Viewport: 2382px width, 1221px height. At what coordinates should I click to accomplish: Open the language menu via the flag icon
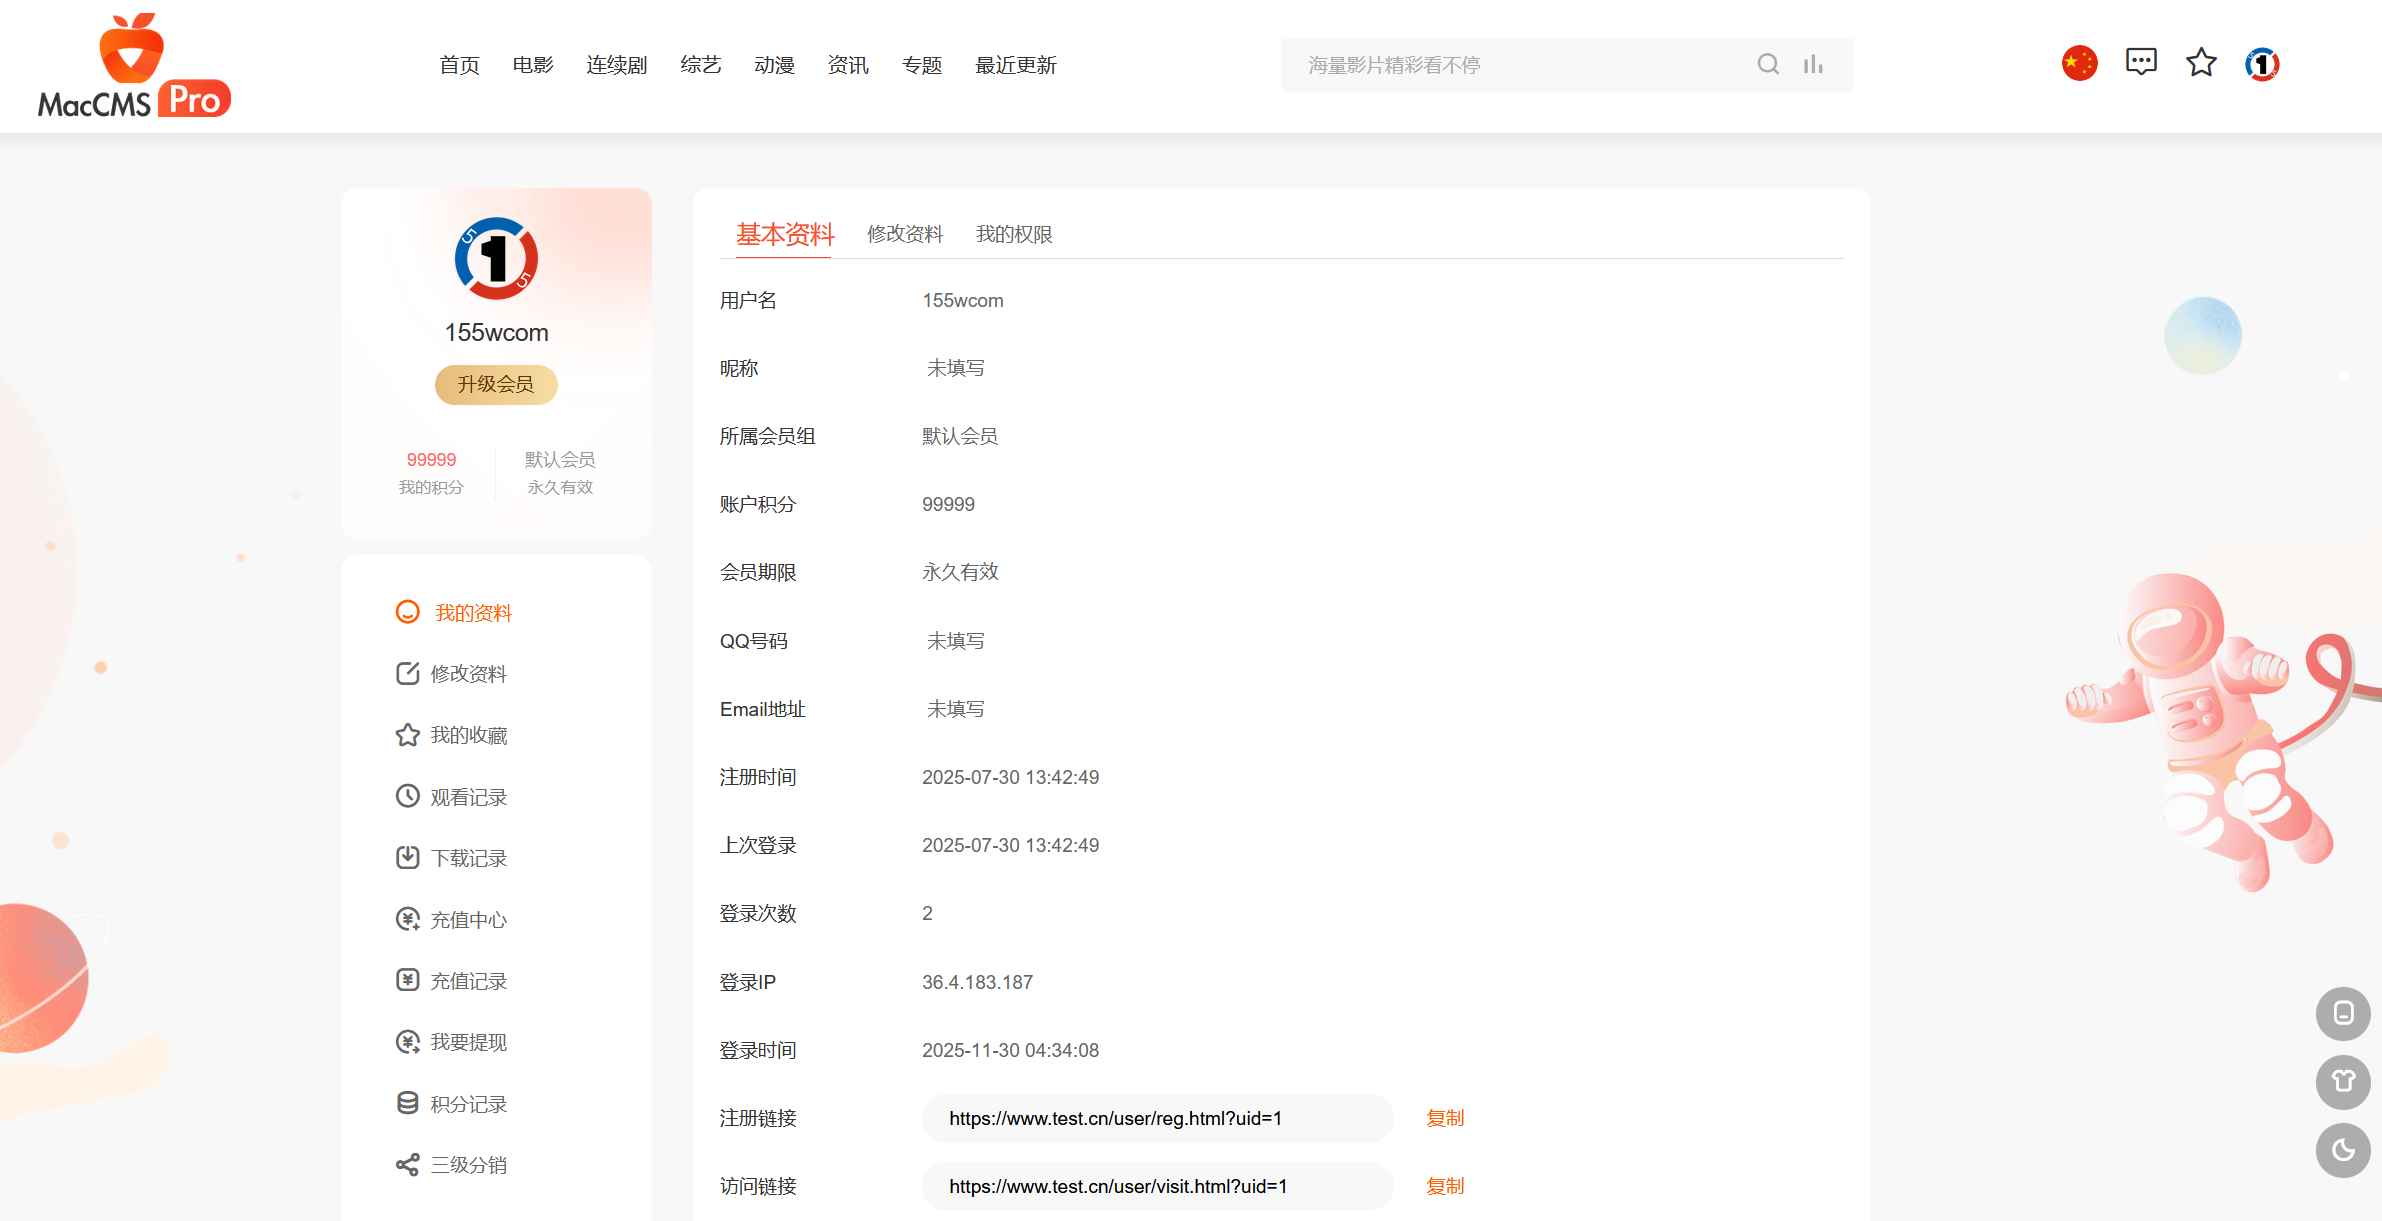pyautogui.click(x=2078, y=62)
